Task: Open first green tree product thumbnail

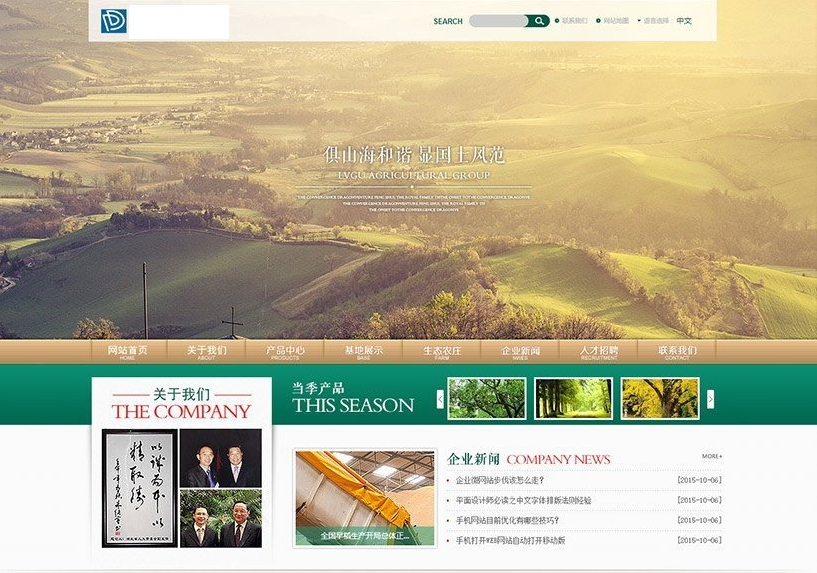Action: (x=487, y=398)
